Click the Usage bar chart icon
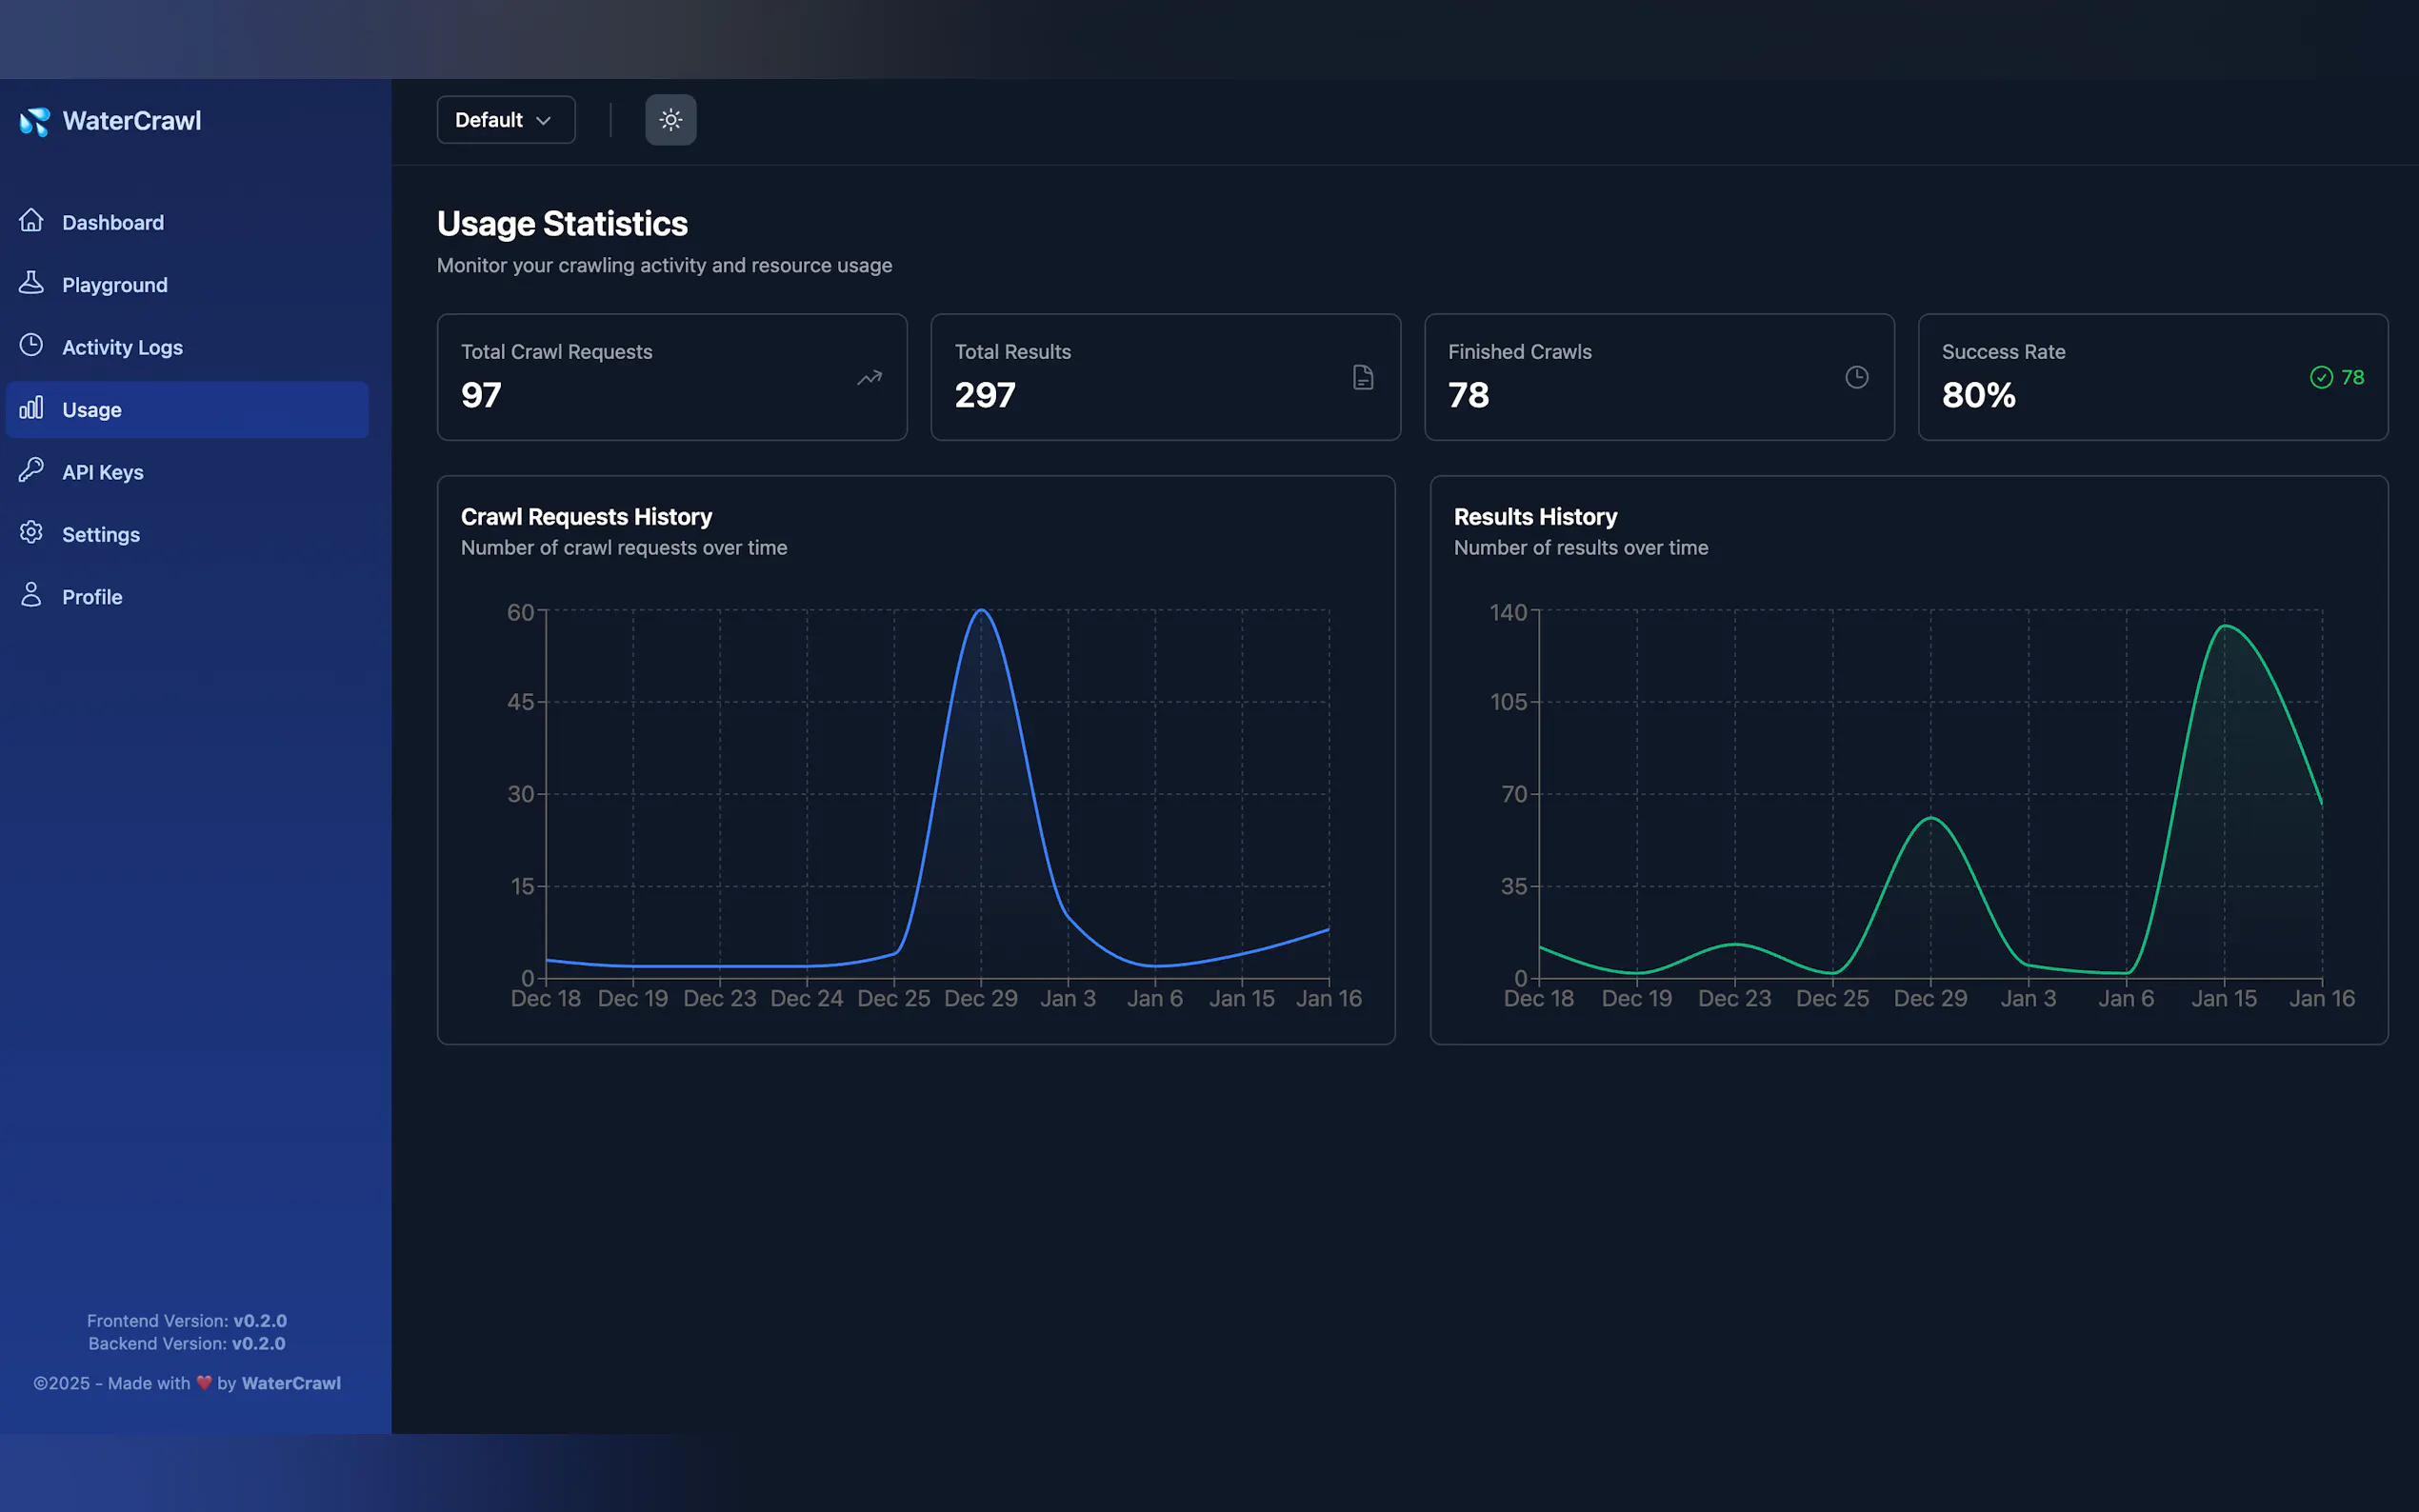 (31, 408)
